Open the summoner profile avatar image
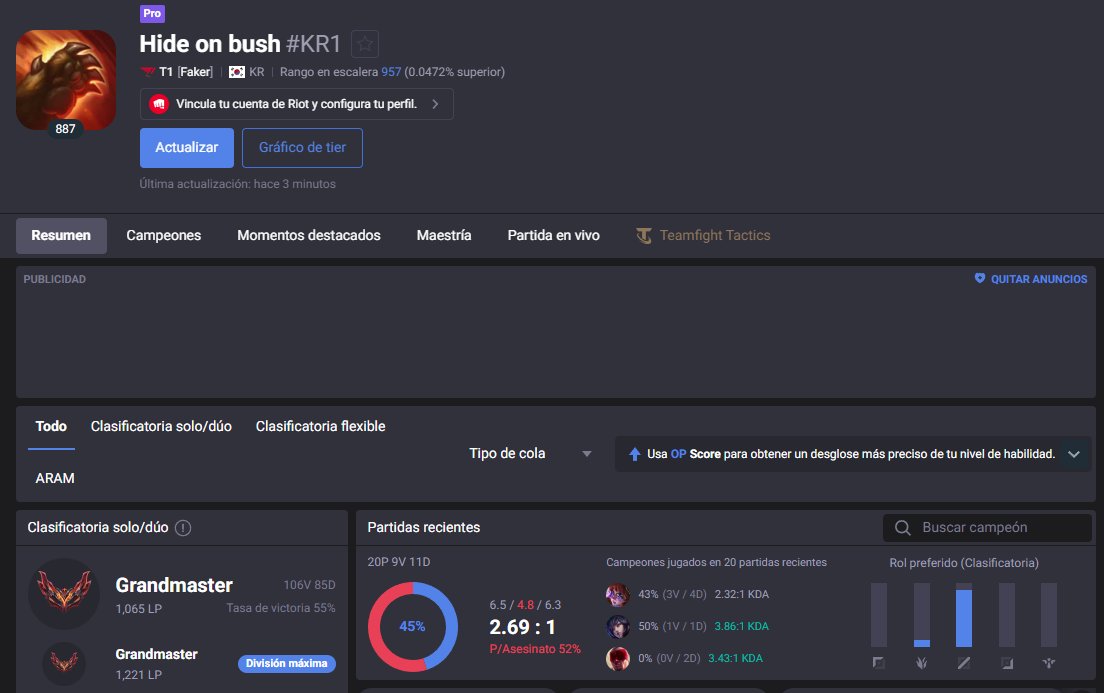This screenshot has height=693, width=1104. pyautogui.click(x=65, y=80)
